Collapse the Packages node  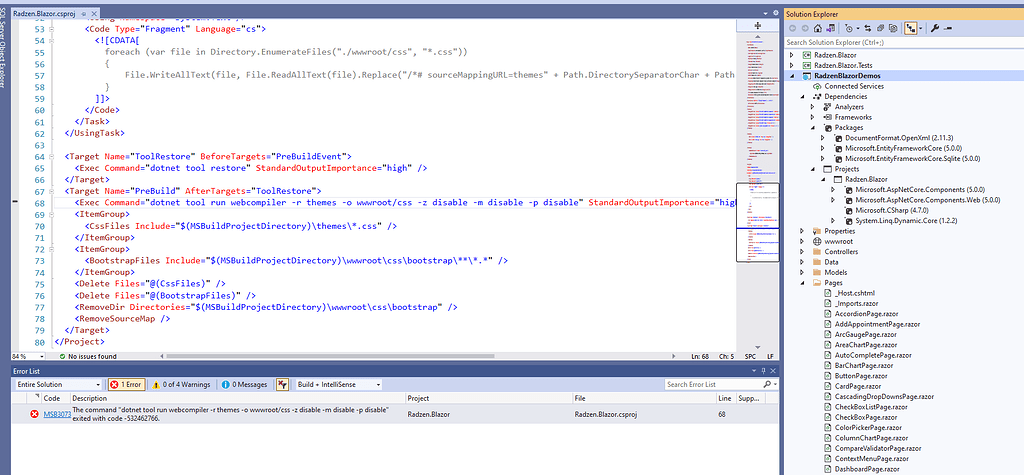[813, 127]
